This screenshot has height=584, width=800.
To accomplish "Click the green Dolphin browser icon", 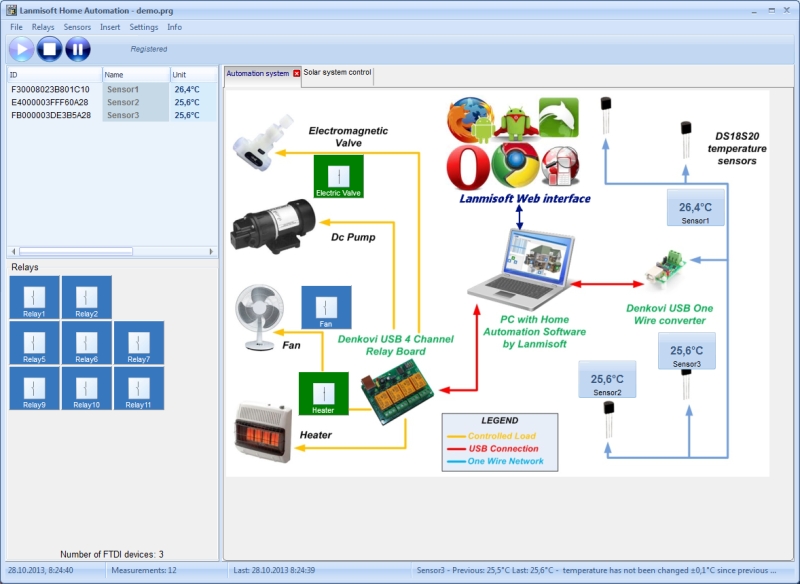I will point(559,117).
